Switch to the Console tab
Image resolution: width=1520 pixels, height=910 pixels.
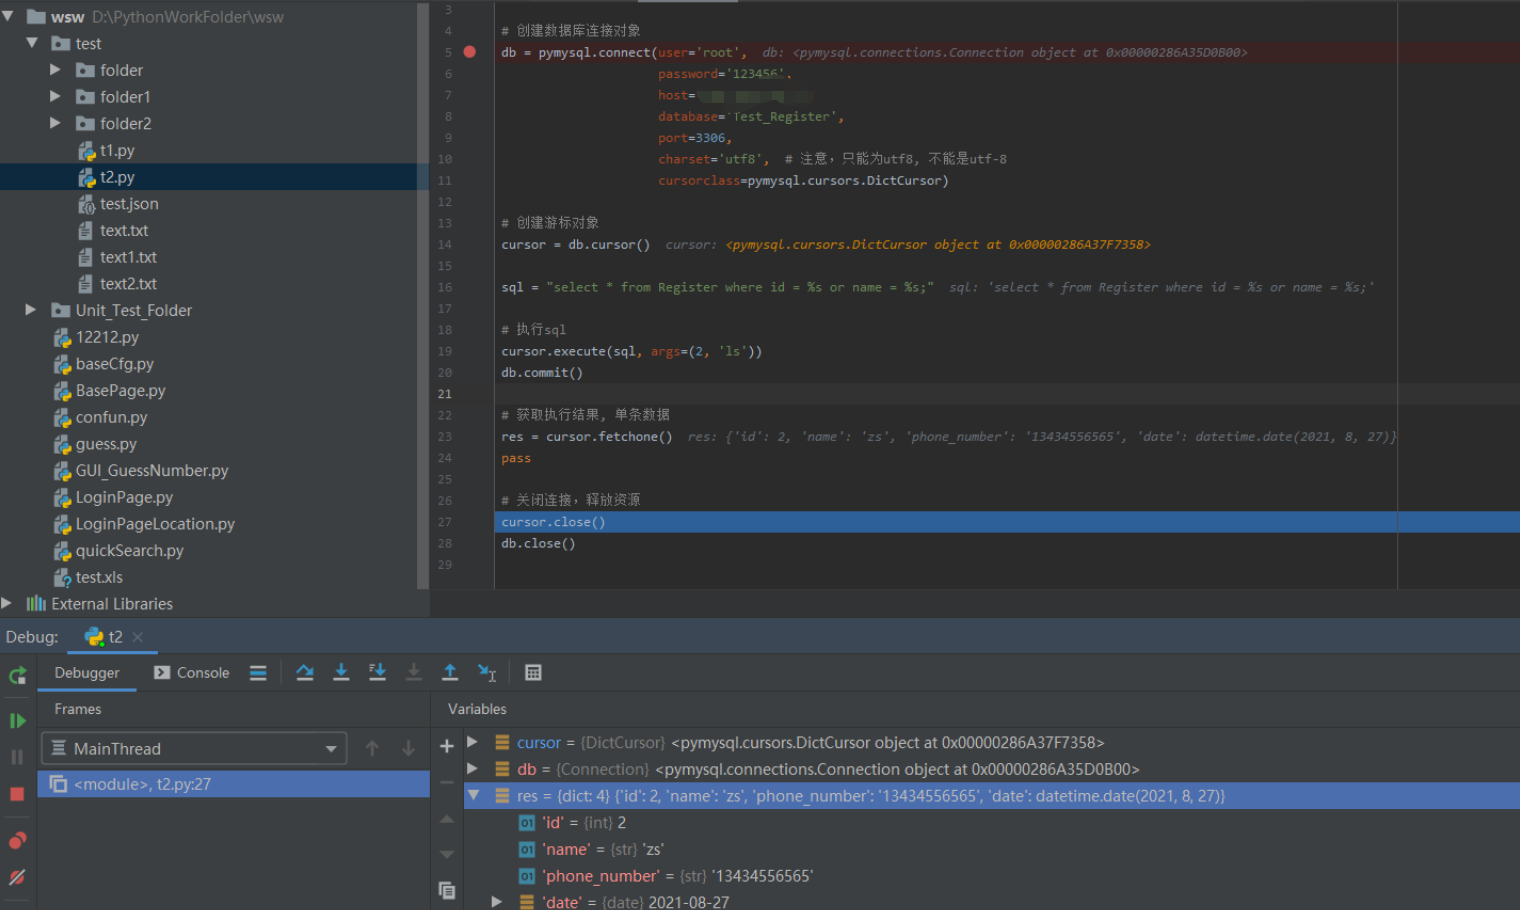coord(191,673)
